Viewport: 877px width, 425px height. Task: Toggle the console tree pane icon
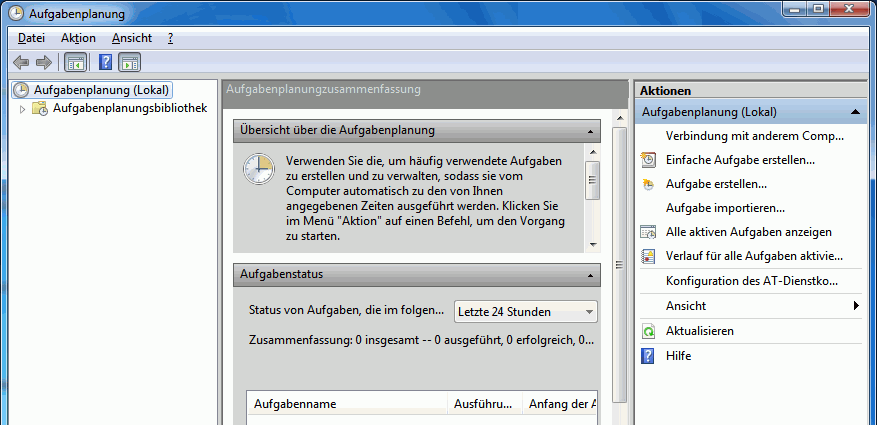(75, 62)
